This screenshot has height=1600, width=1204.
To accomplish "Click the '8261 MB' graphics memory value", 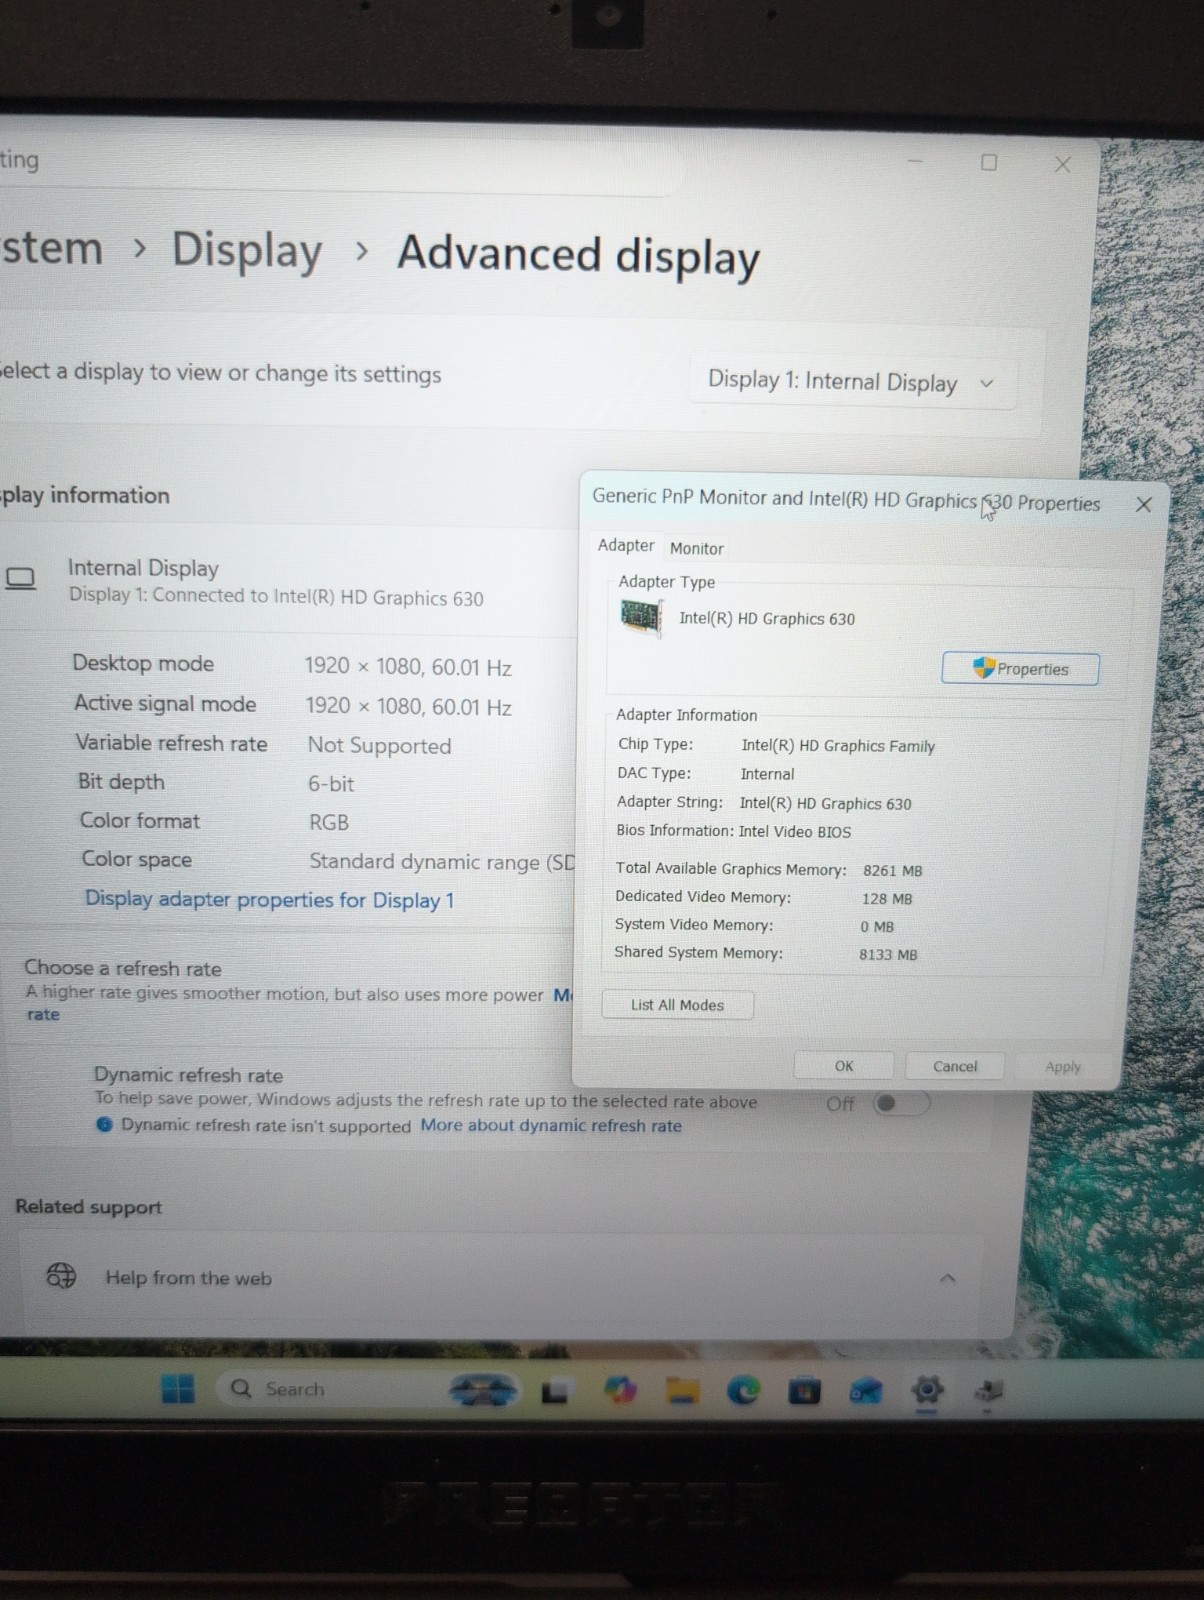I will point(893,870).
